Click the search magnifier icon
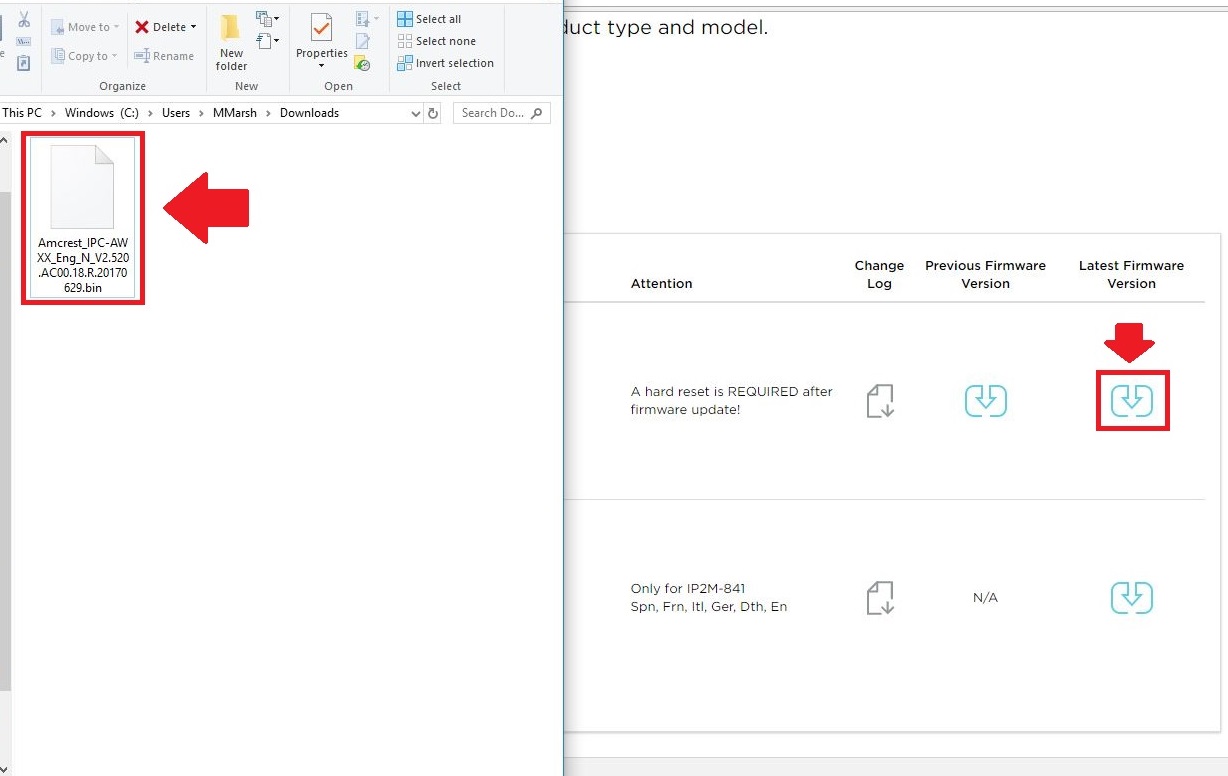 (538, 113)
